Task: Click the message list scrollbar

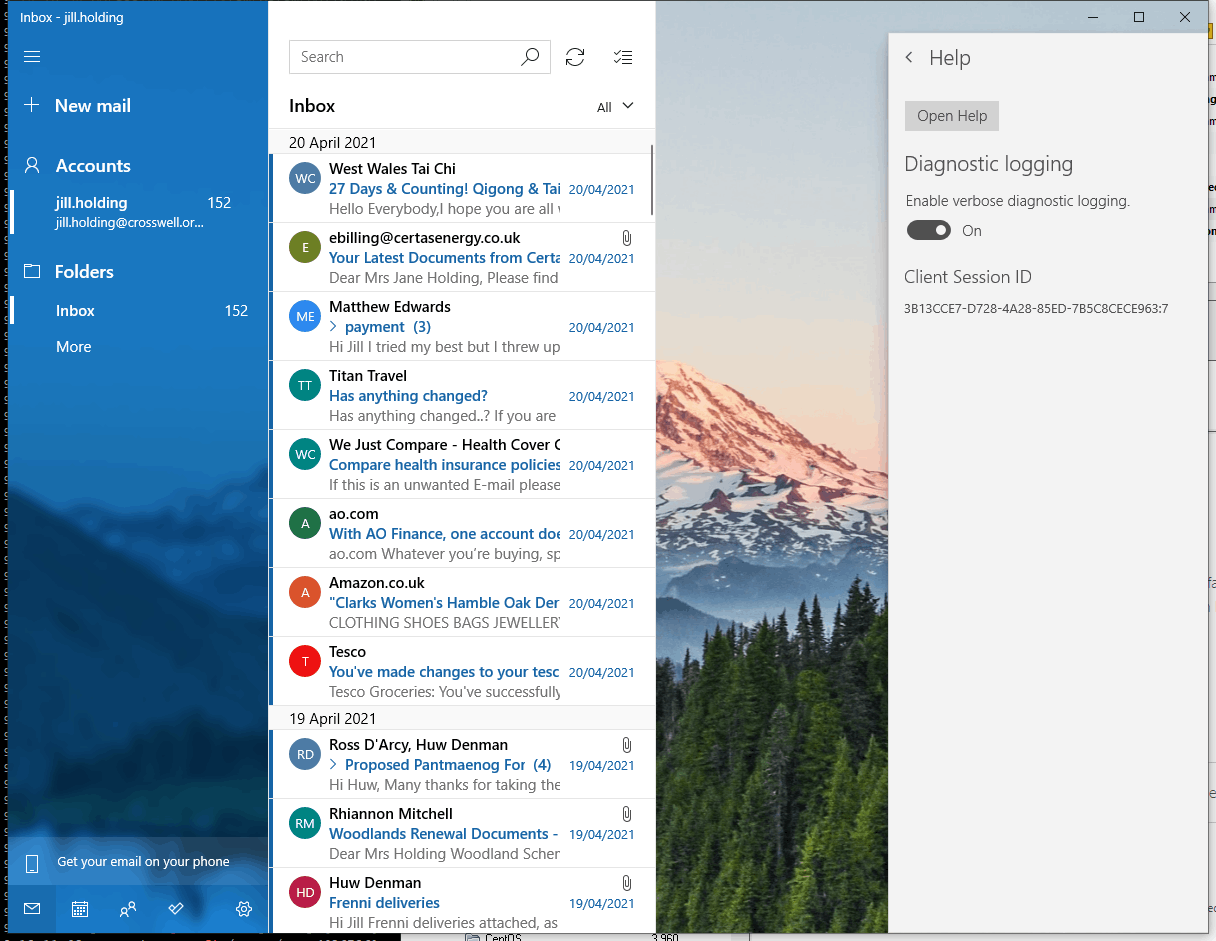Action: click(652, 180)
